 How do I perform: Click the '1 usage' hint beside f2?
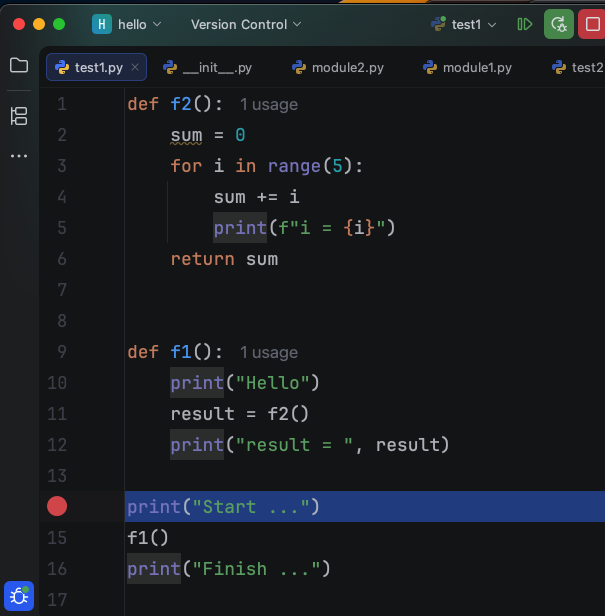coord(268,104)
